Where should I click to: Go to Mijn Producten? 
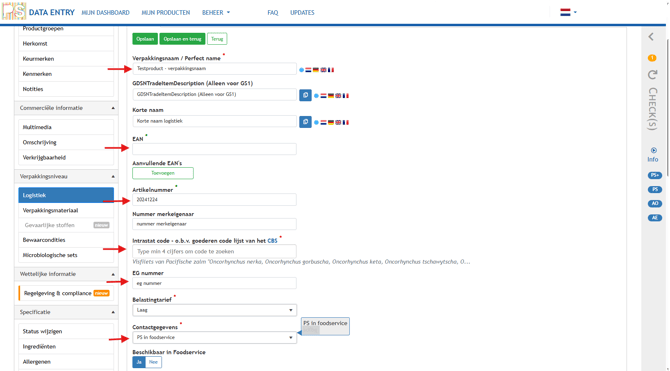pos(166,13)
